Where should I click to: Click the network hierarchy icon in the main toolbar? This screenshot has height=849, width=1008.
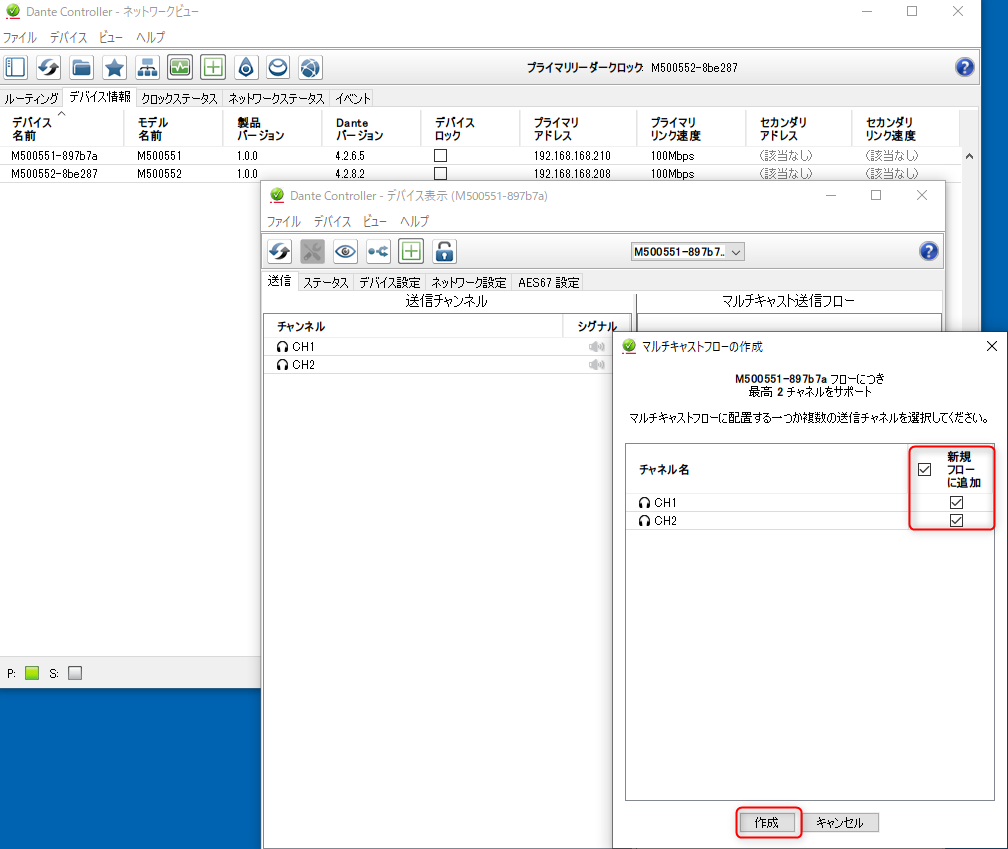[x=147, y=67]
